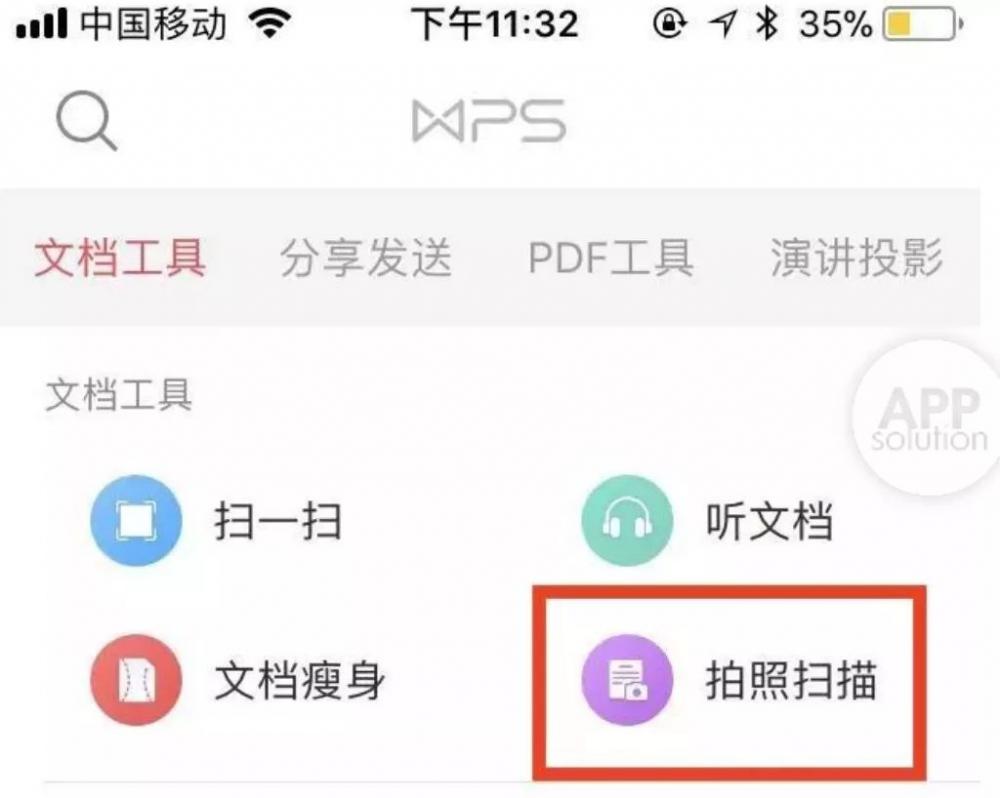Tap the battery indicator icon
1000x798 pixels.
coord(923,24)
